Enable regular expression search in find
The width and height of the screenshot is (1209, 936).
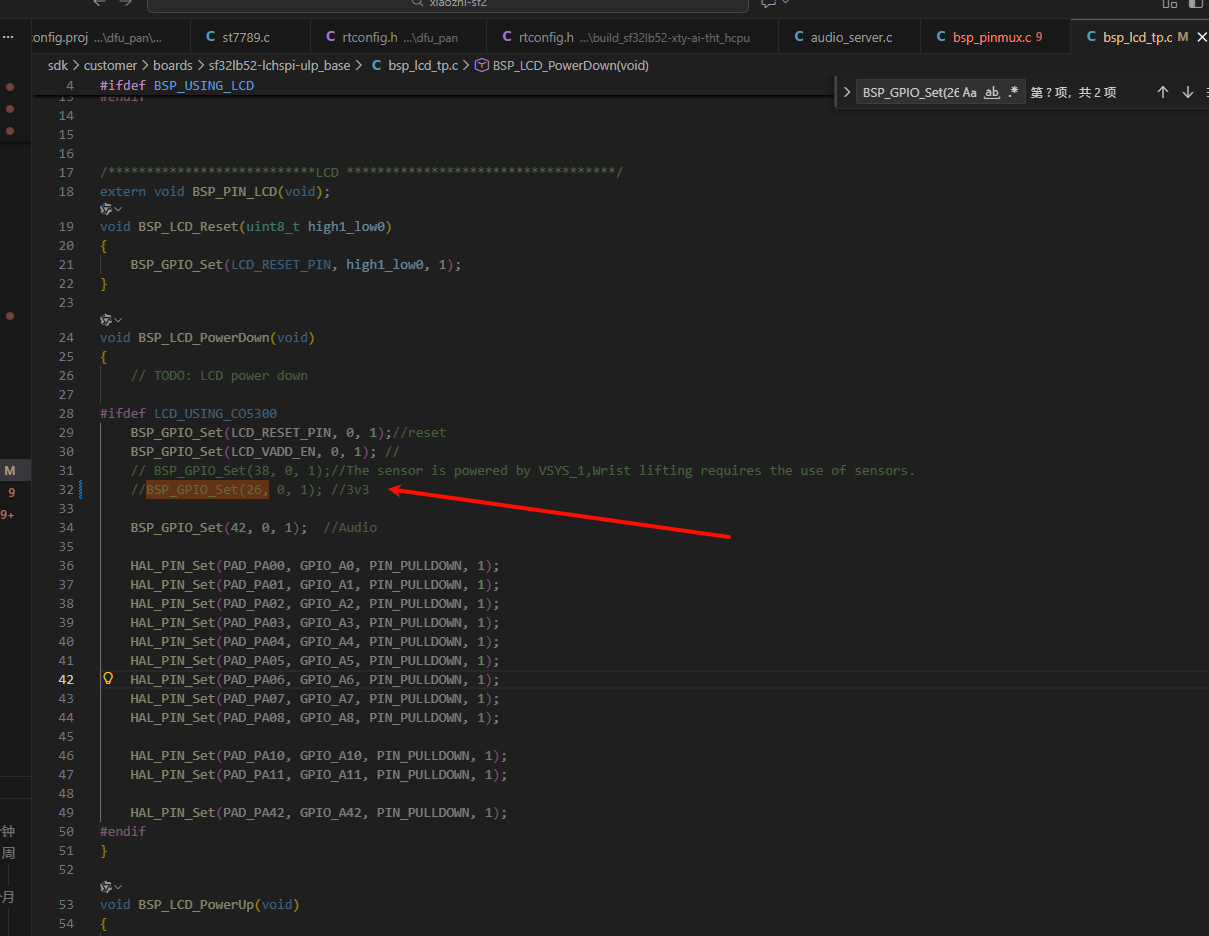point(1013,92)
